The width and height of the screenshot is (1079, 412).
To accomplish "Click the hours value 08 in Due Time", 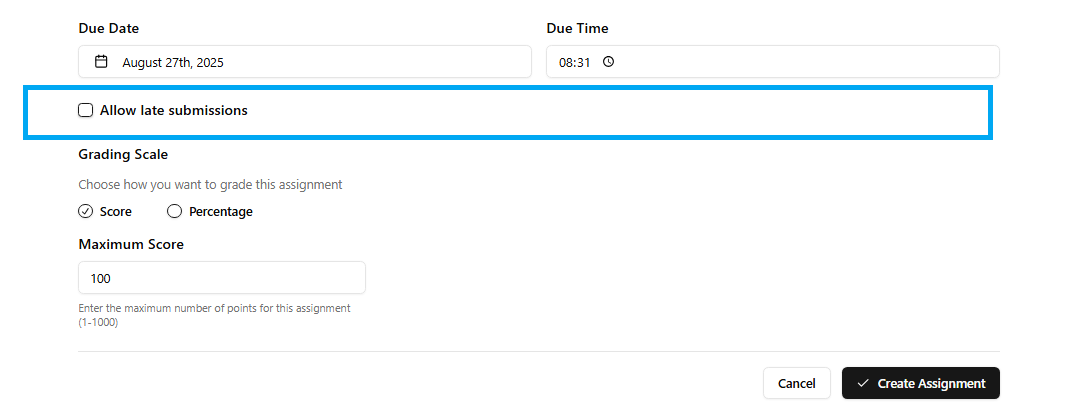I will [566, 62].
